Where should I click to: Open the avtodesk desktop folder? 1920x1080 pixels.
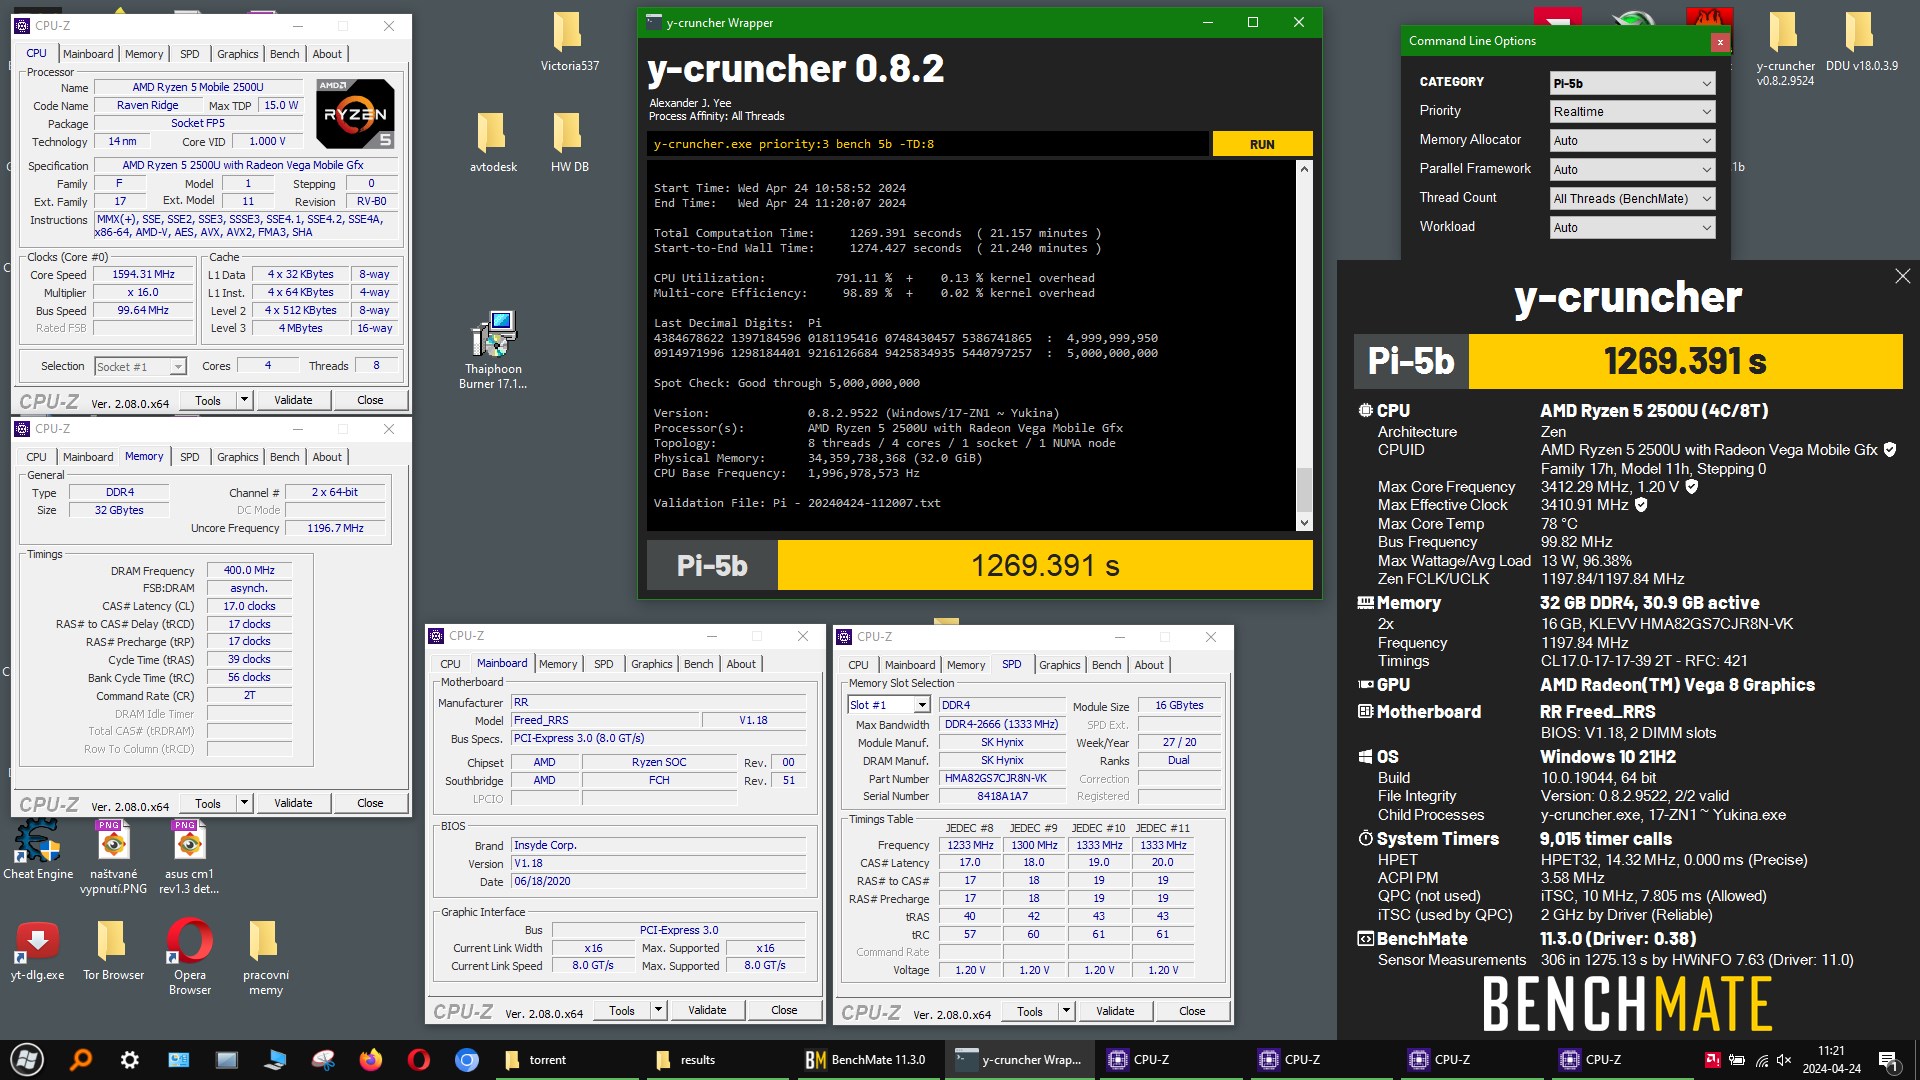point(493,141)
